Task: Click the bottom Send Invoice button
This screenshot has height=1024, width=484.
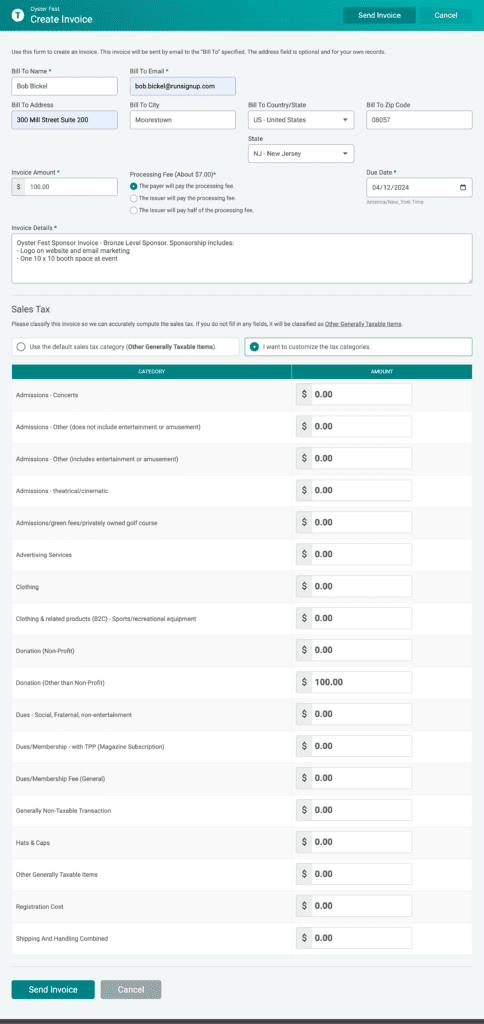Action: pos(53,989)
